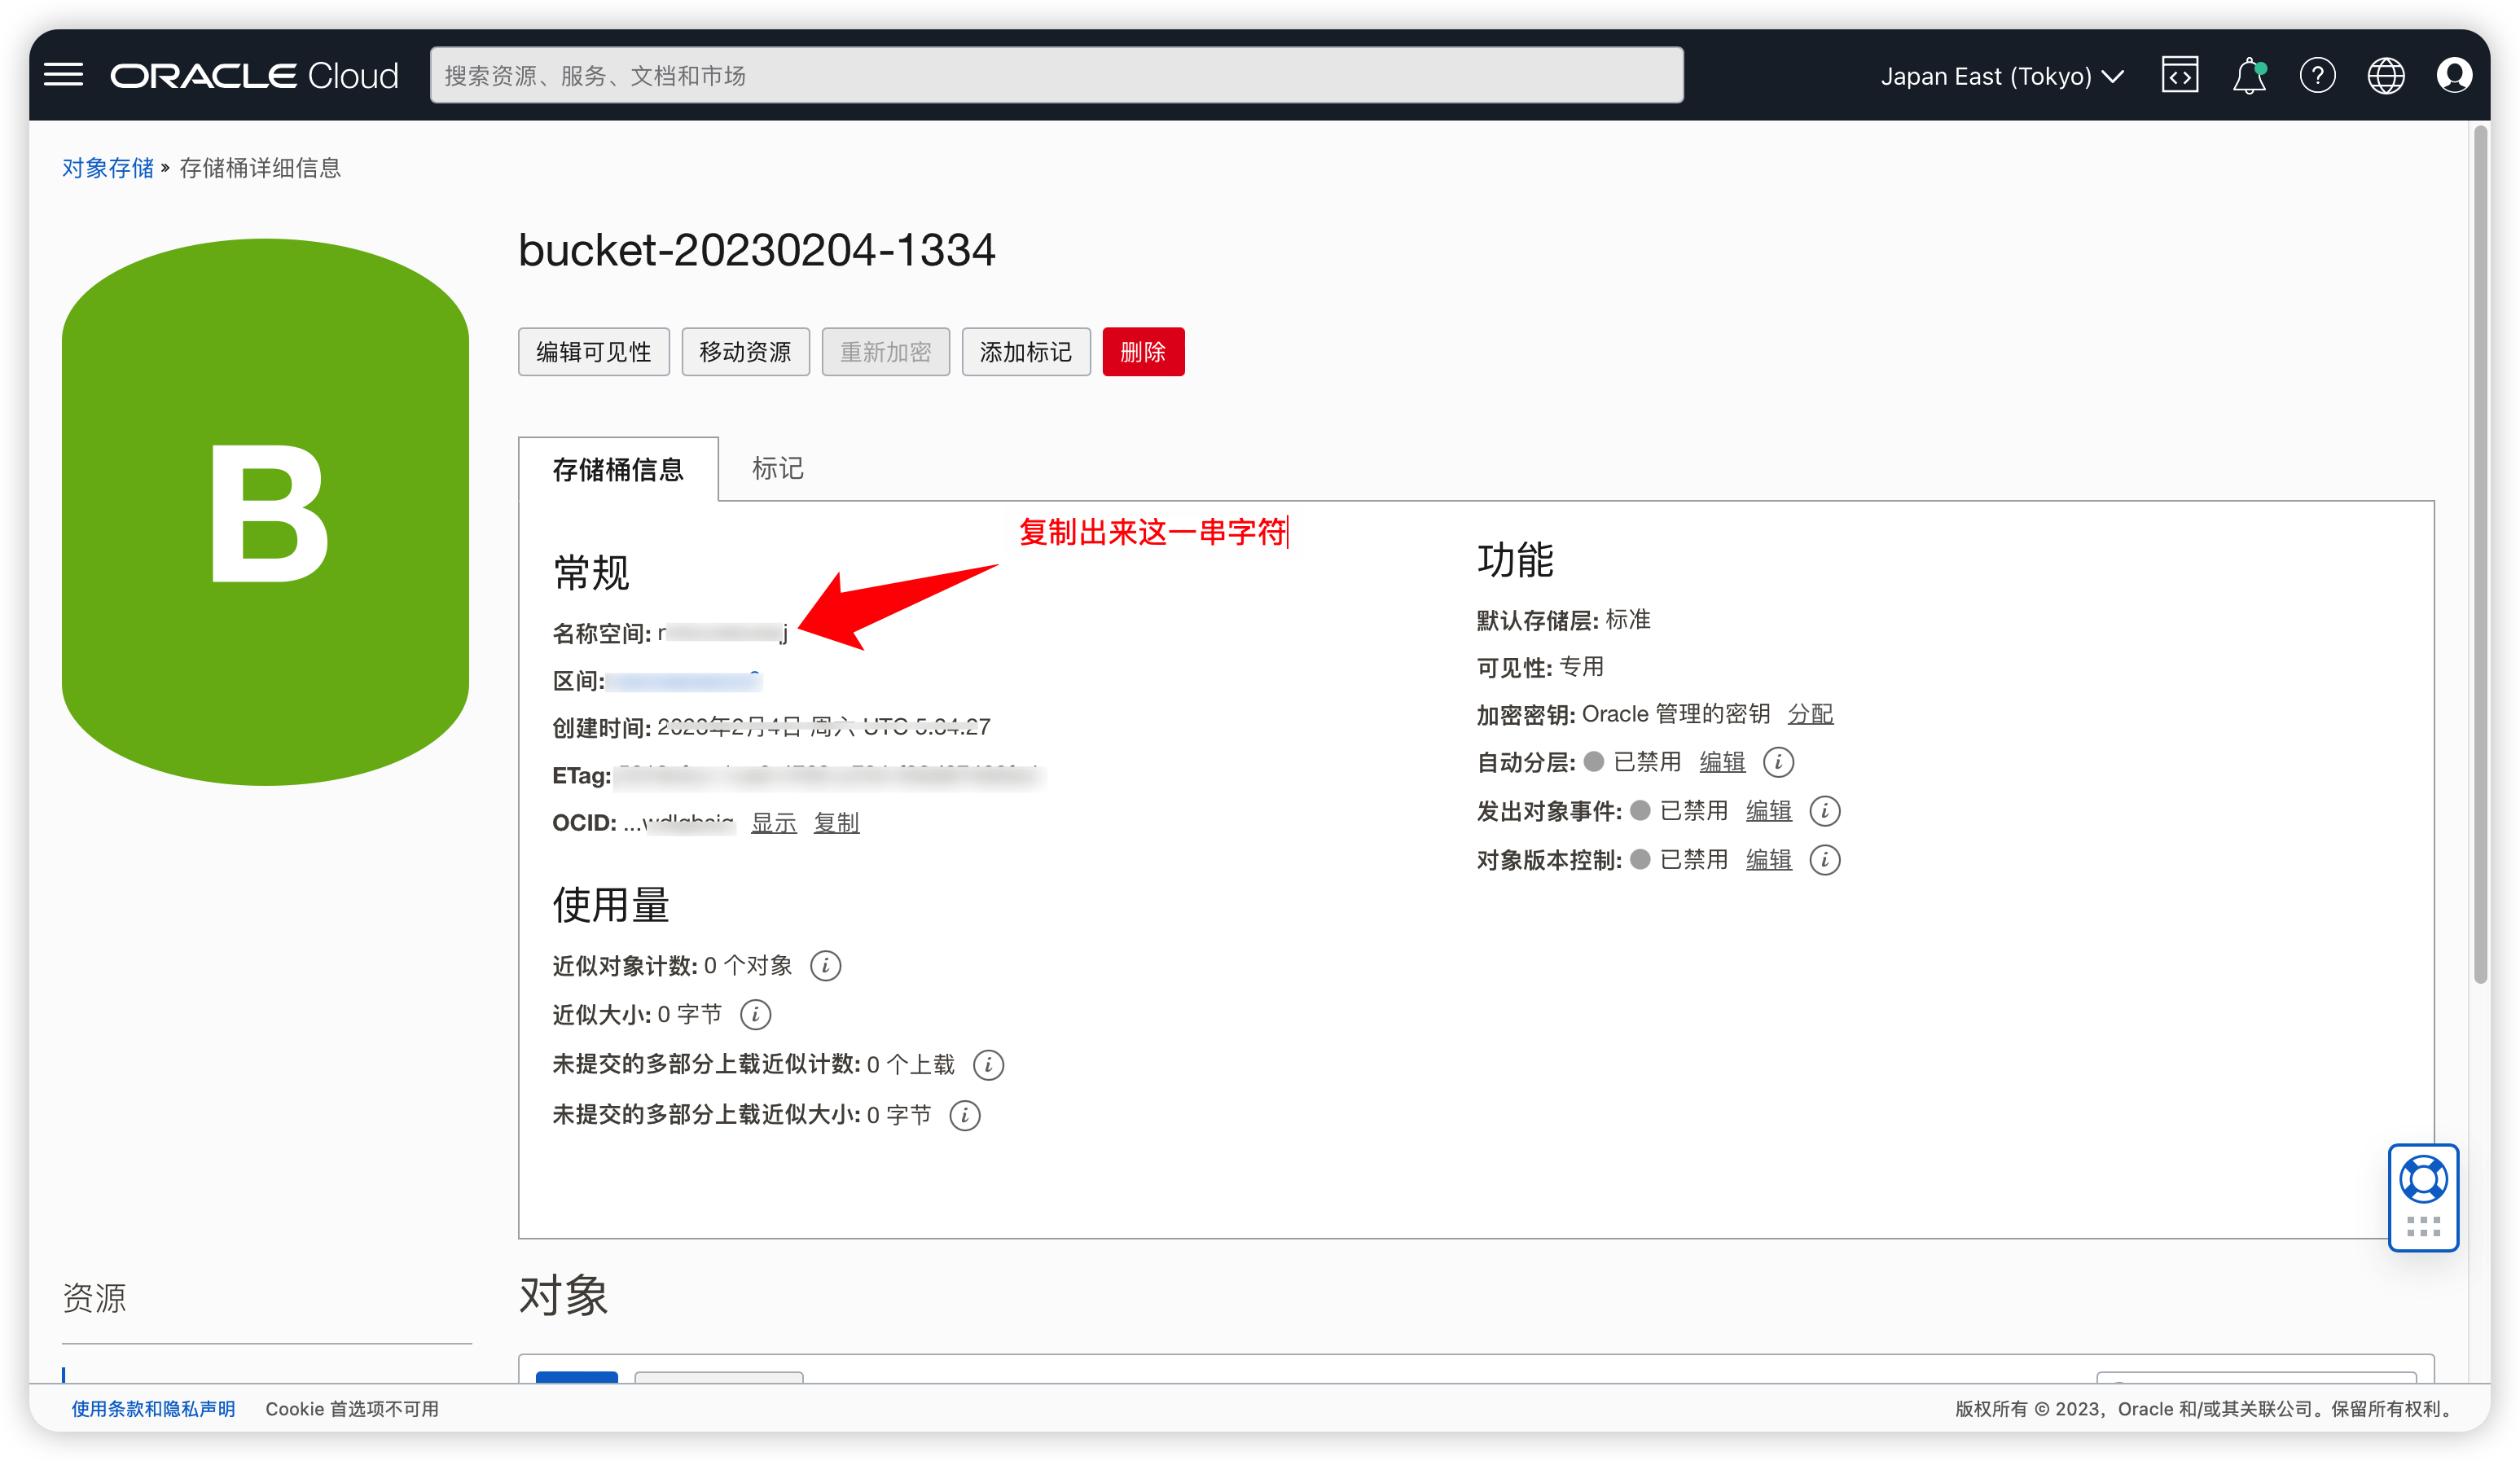This screenshot has width=2520, height=1461.
Task: Open the language globe icon
Action: click(x=2385, y=75)
